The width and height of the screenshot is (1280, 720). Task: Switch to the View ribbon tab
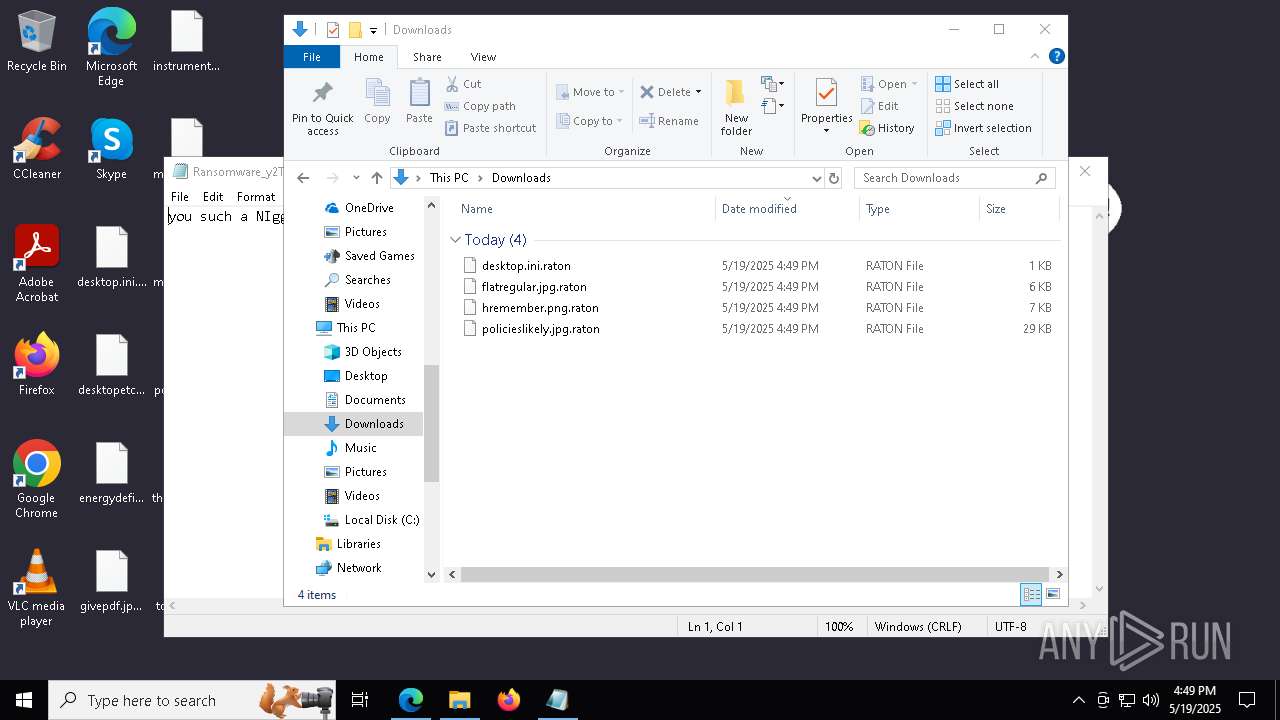point(483,57)
